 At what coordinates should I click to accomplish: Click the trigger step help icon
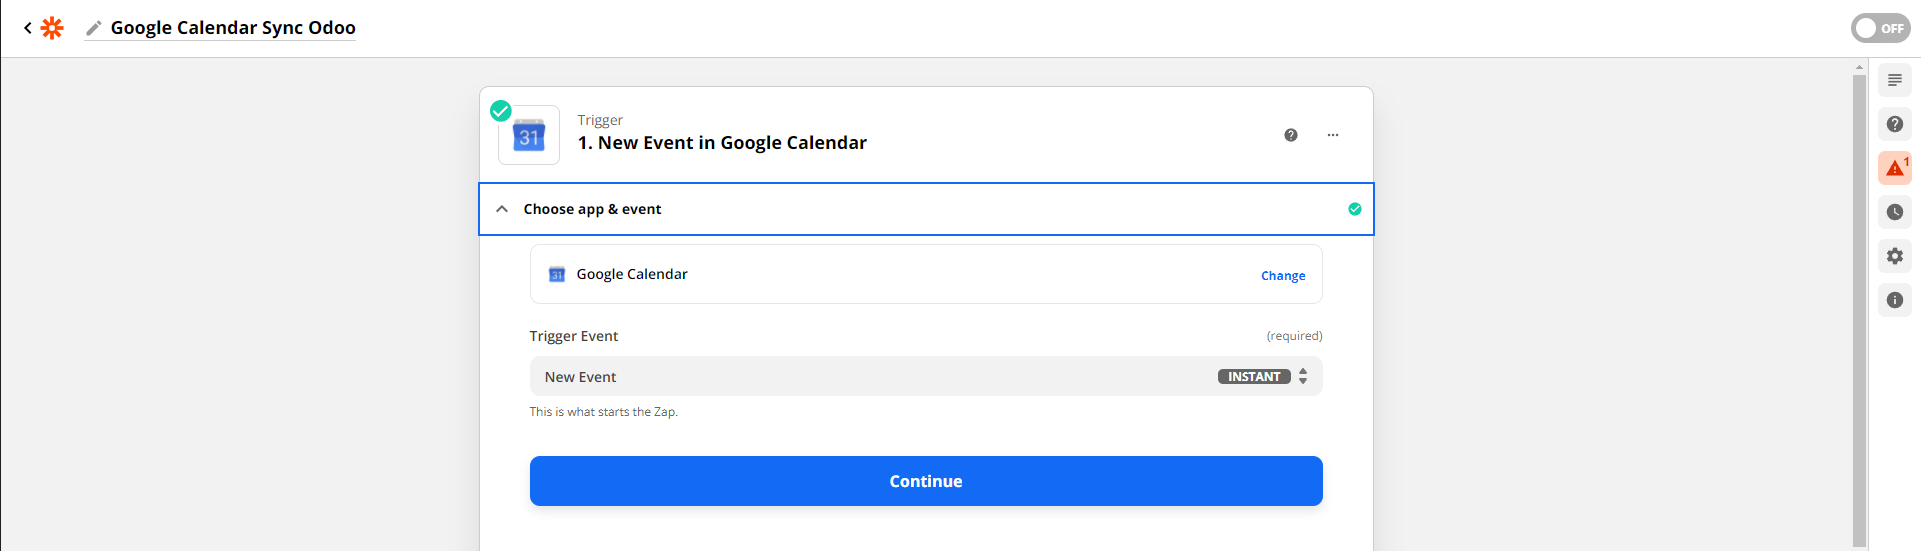(x=1291, y=135)
